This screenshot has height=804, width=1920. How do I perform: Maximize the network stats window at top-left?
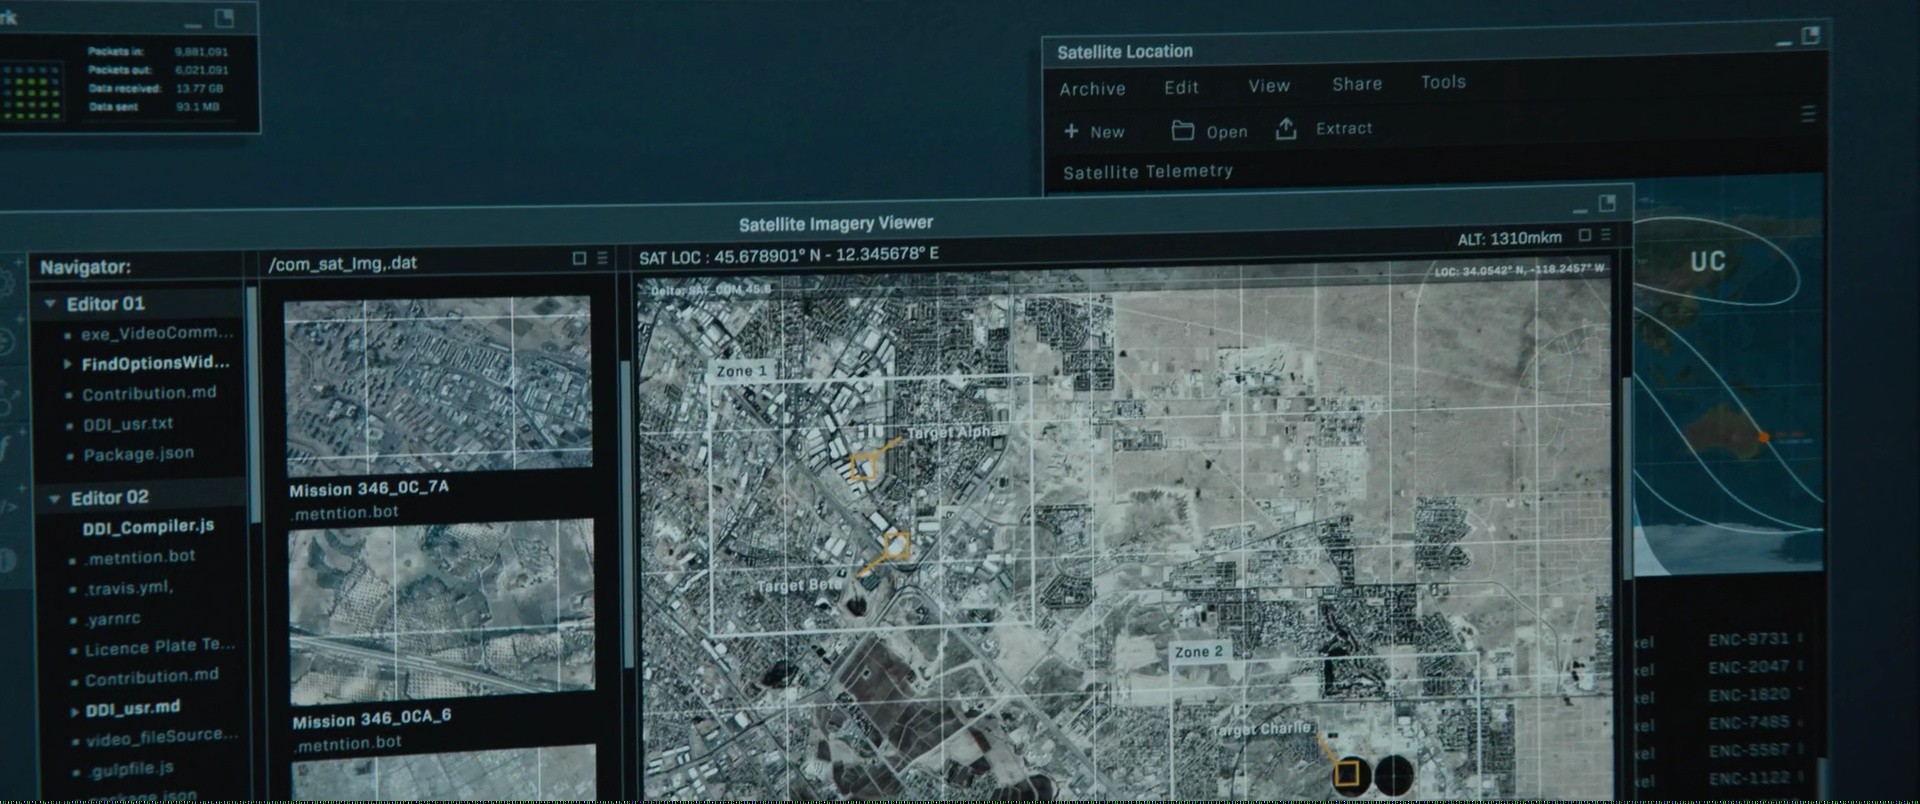click(225, 18)
